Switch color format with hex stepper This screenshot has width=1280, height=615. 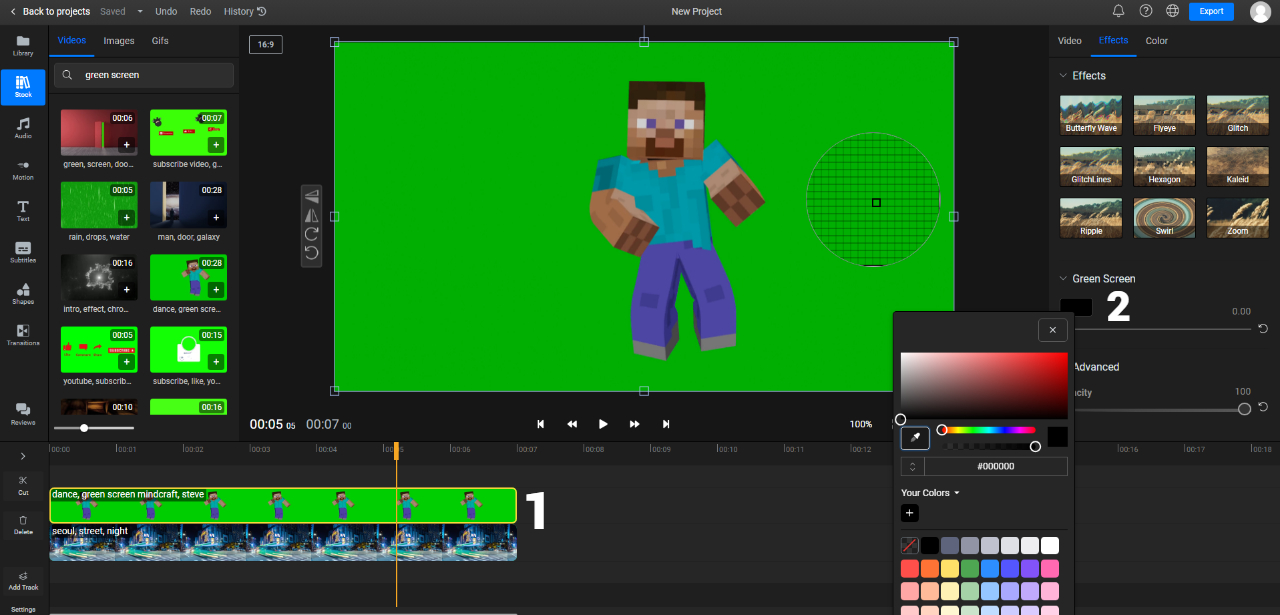(912, 466)
